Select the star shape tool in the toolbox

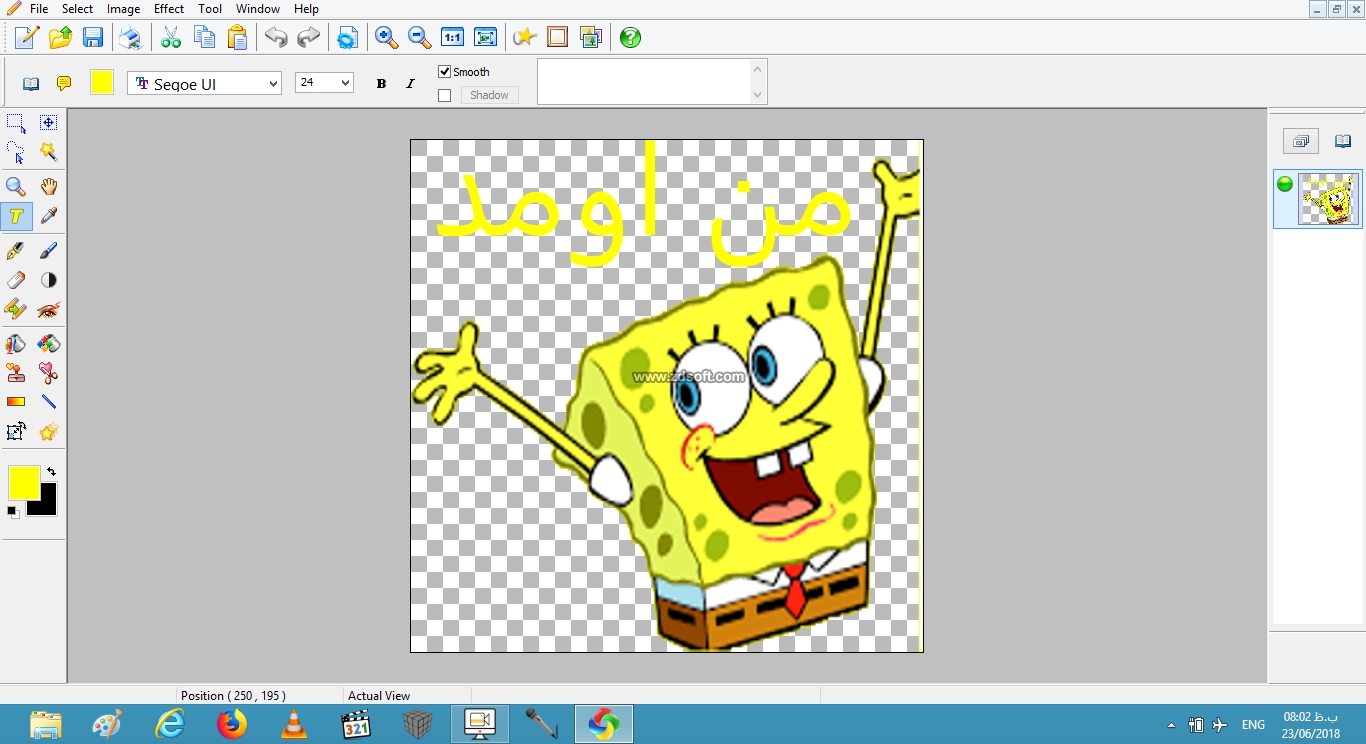pyautogui.click(x=48, y=432)
